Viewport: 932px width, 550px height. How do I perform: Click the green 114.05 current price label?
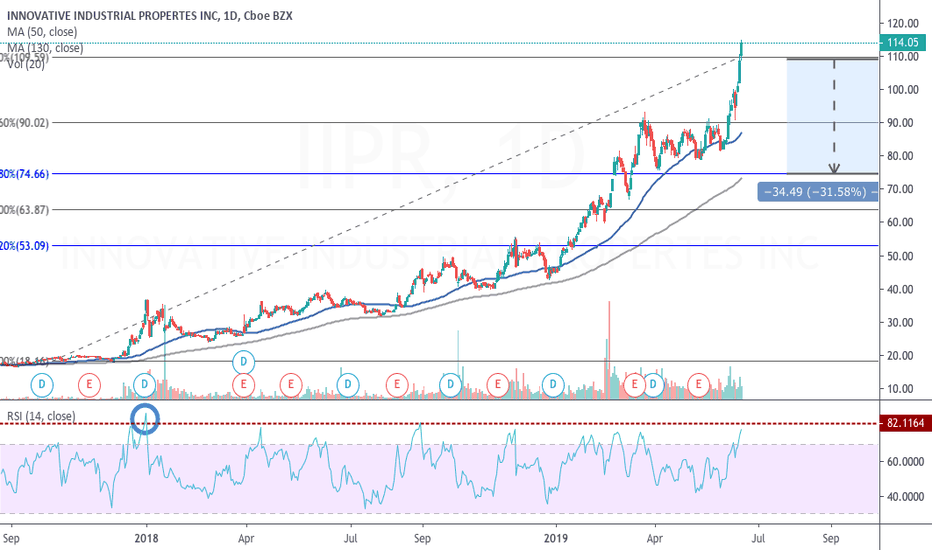click(x=902, y=42)
